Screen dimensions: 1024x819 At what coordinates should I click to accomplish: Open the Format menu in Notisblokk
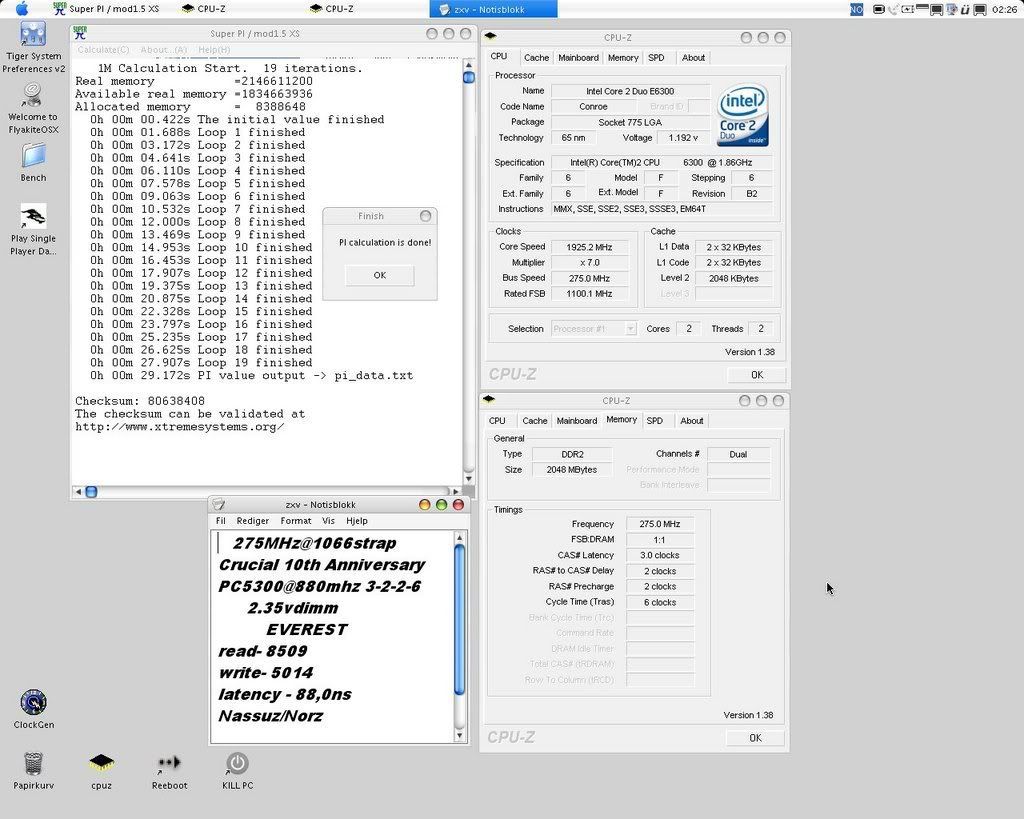[x=296, y=521]
